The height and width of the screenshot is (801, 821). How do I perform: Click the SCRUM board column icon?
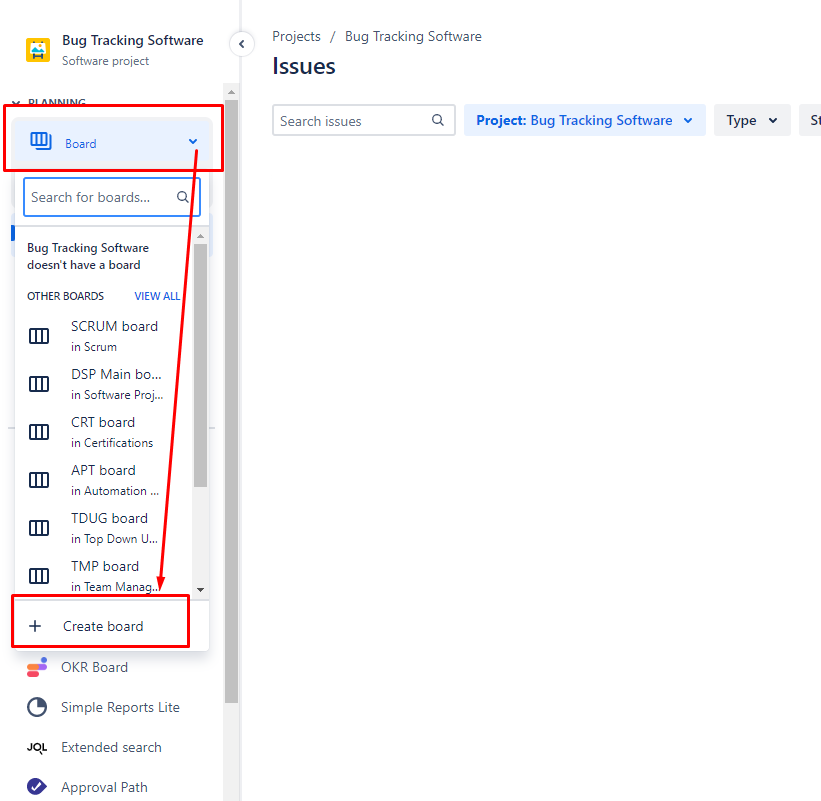click(x=39, y=336)
